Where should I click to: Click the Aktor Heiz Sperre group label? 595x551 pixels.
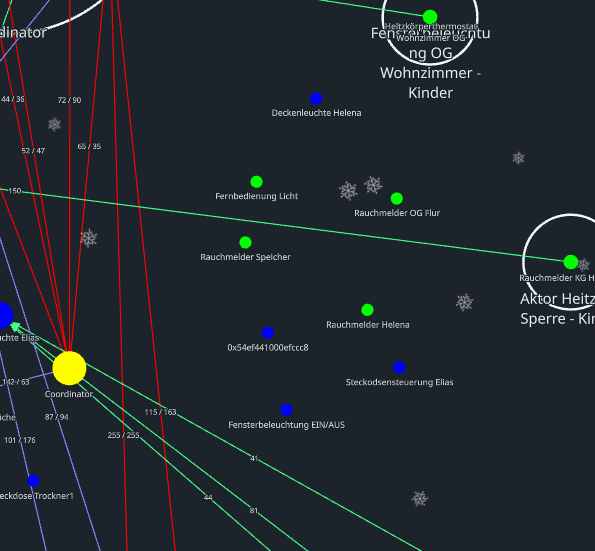pos(557,309)
